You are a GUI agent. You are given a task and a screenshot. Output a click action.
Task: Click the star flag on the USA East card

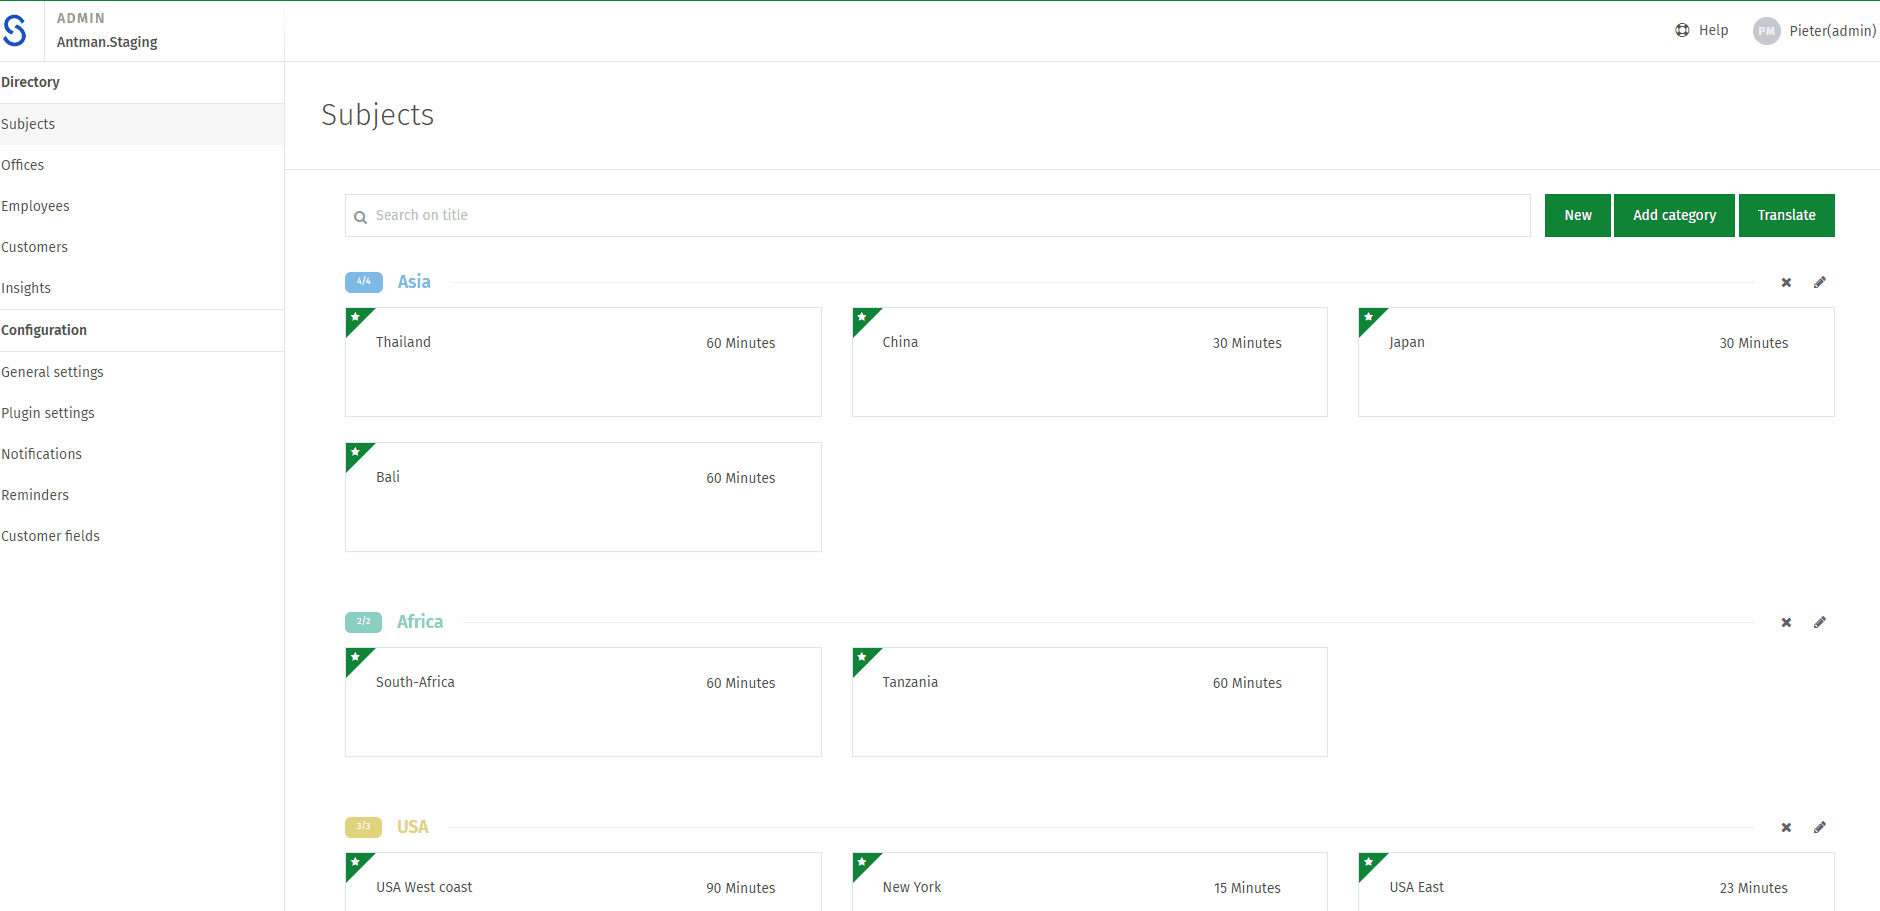click(1369, 863)
